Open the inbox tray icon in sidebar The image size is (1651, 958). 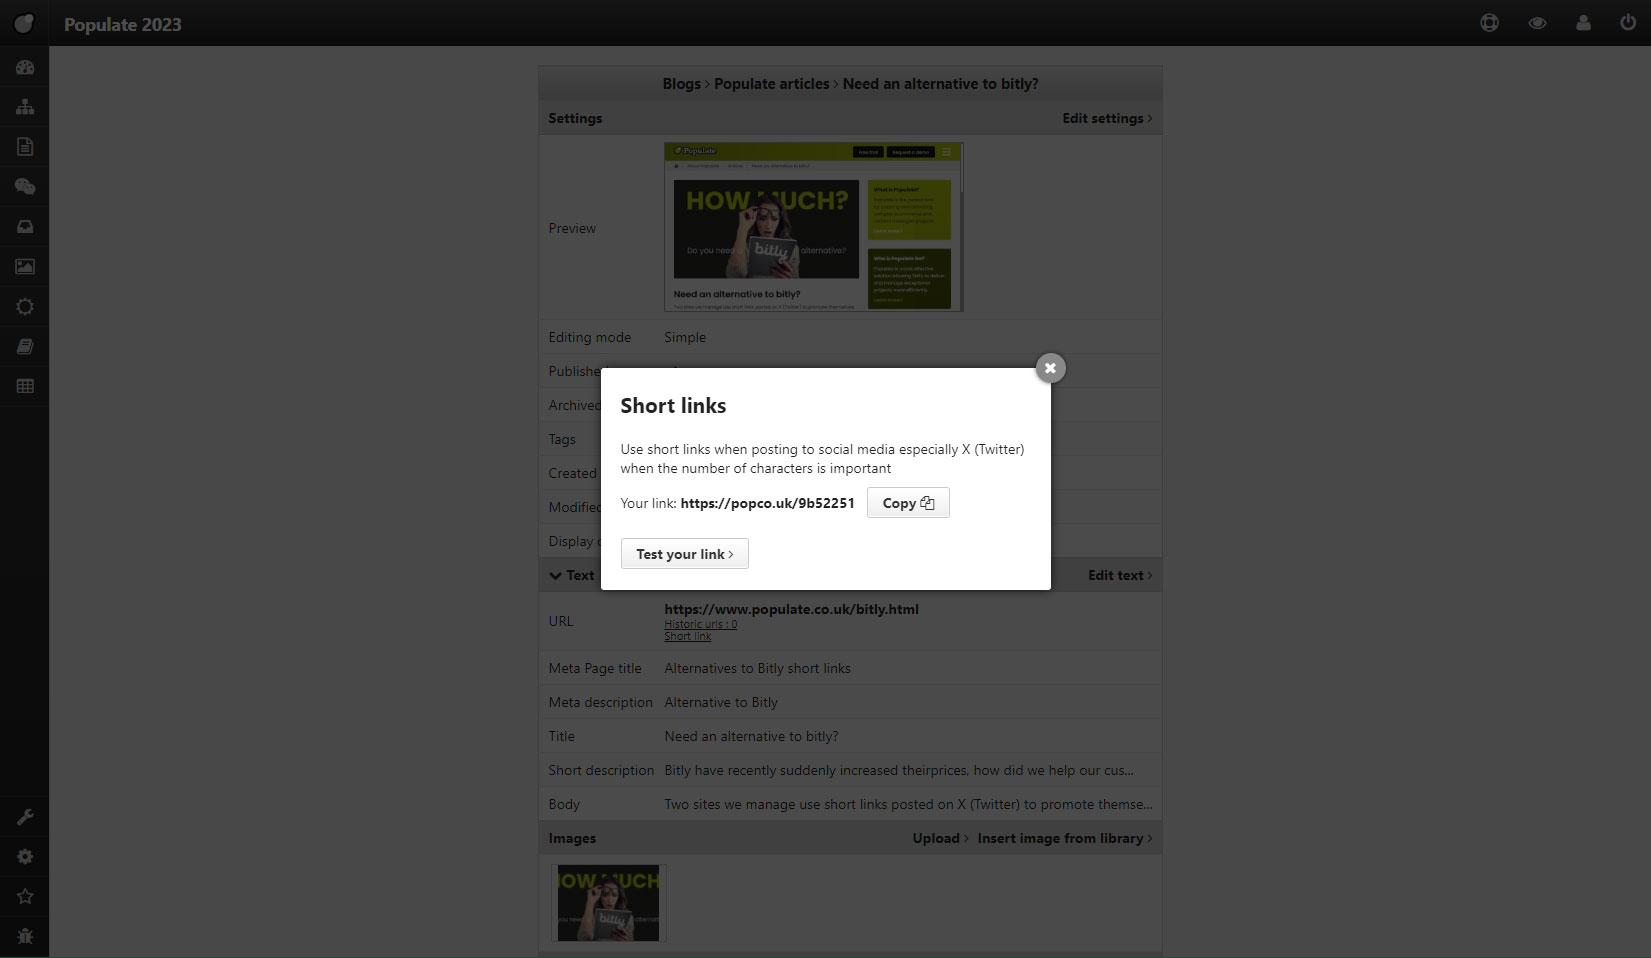point(25,227)
